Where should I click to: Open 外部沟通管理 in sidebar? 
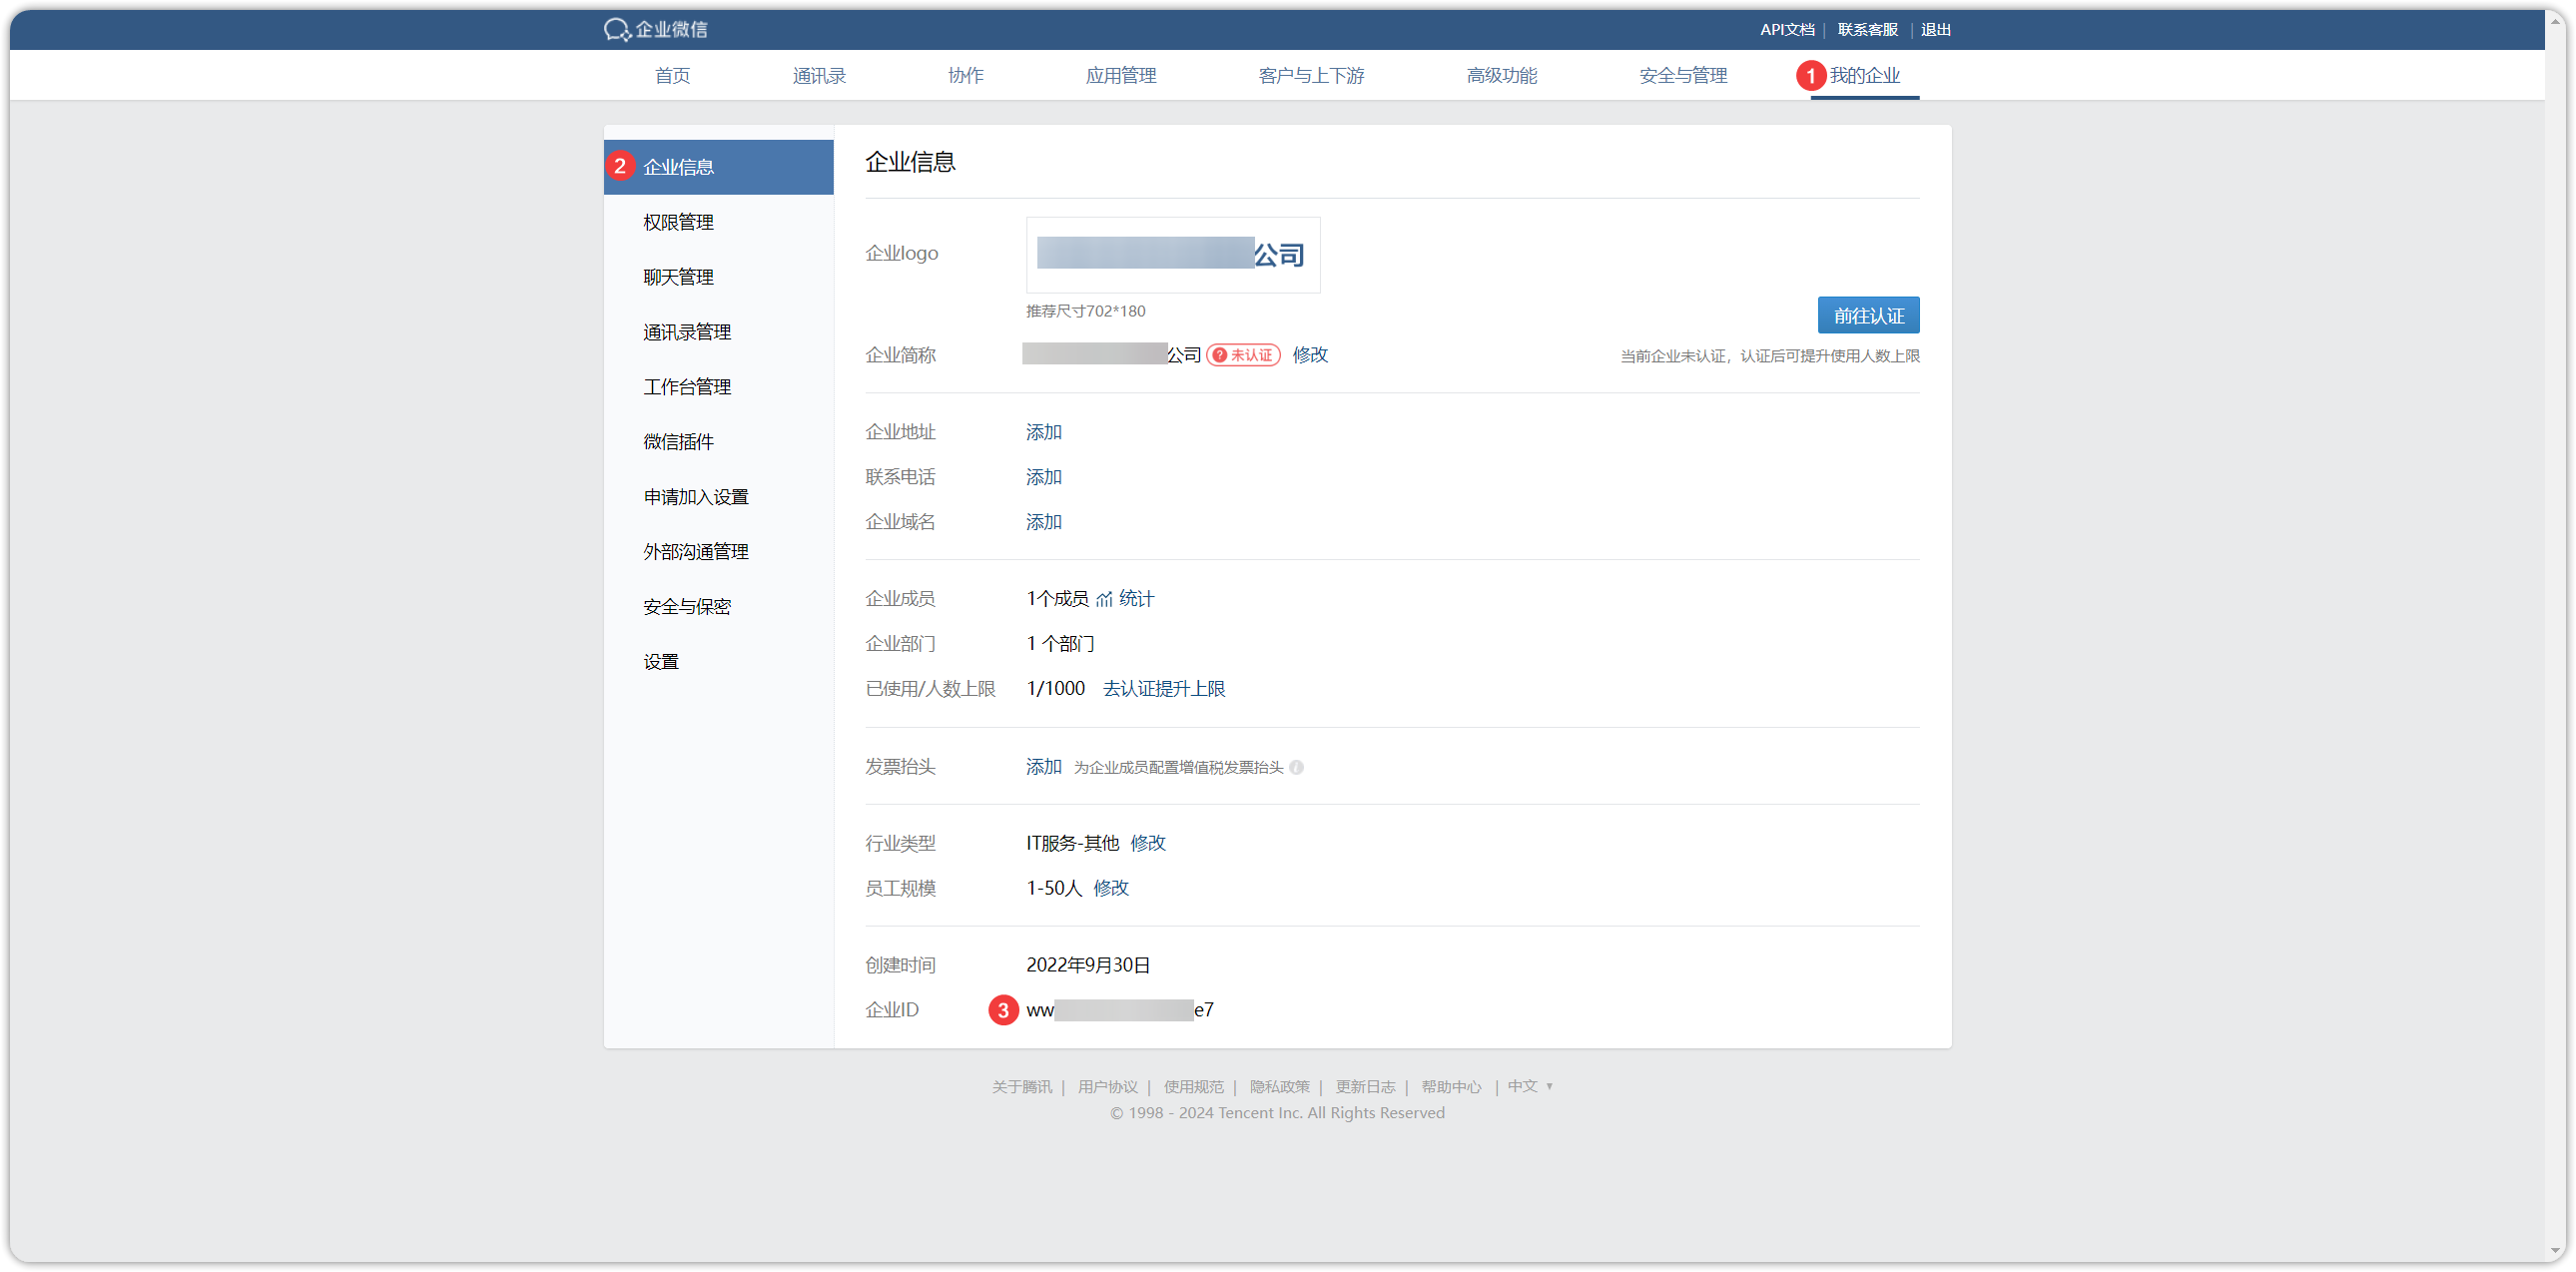coord(718,552)
